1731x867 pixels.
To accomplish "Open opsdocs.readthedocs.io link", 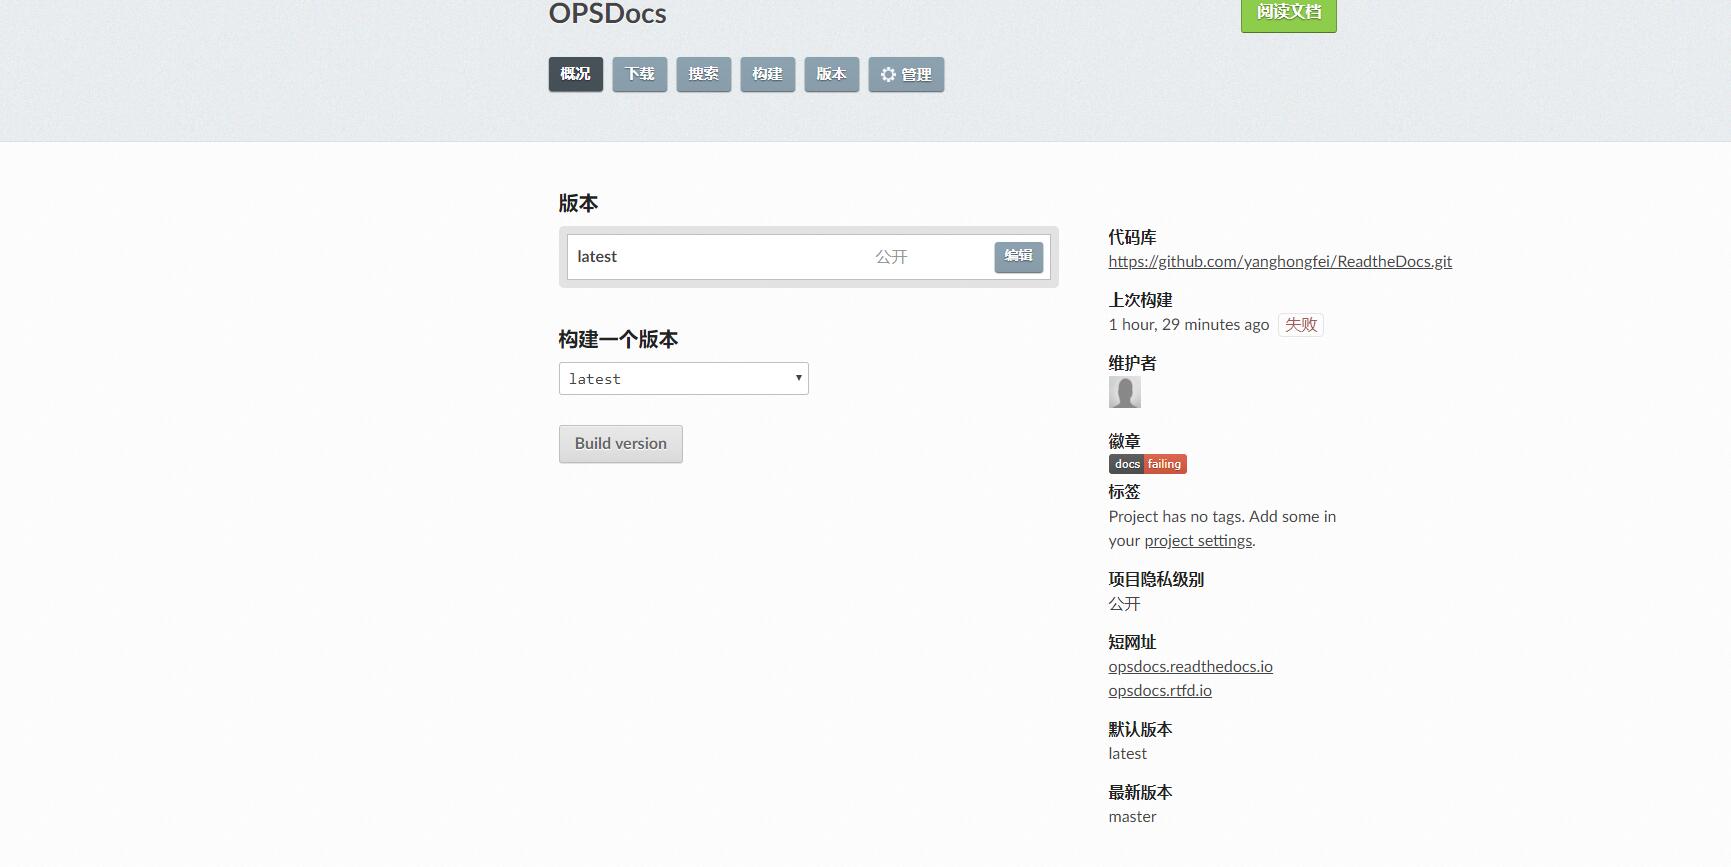I will point(1190,667).
